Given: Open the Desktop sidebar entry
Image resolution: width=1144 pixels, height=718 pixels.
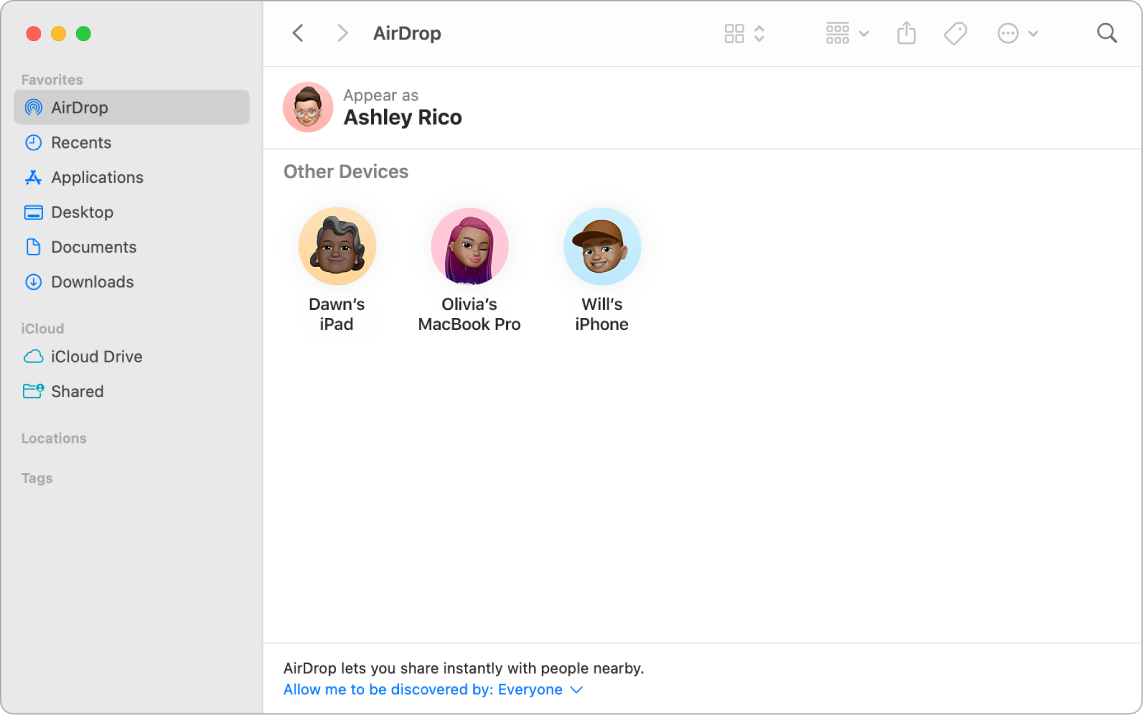Looking at the screenshot, I should coord(82,212).
